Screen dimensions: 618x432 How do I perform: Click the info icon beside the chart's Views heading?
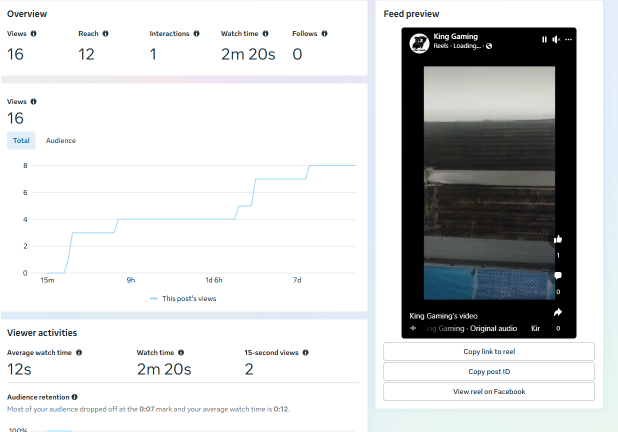pos(34,101)
